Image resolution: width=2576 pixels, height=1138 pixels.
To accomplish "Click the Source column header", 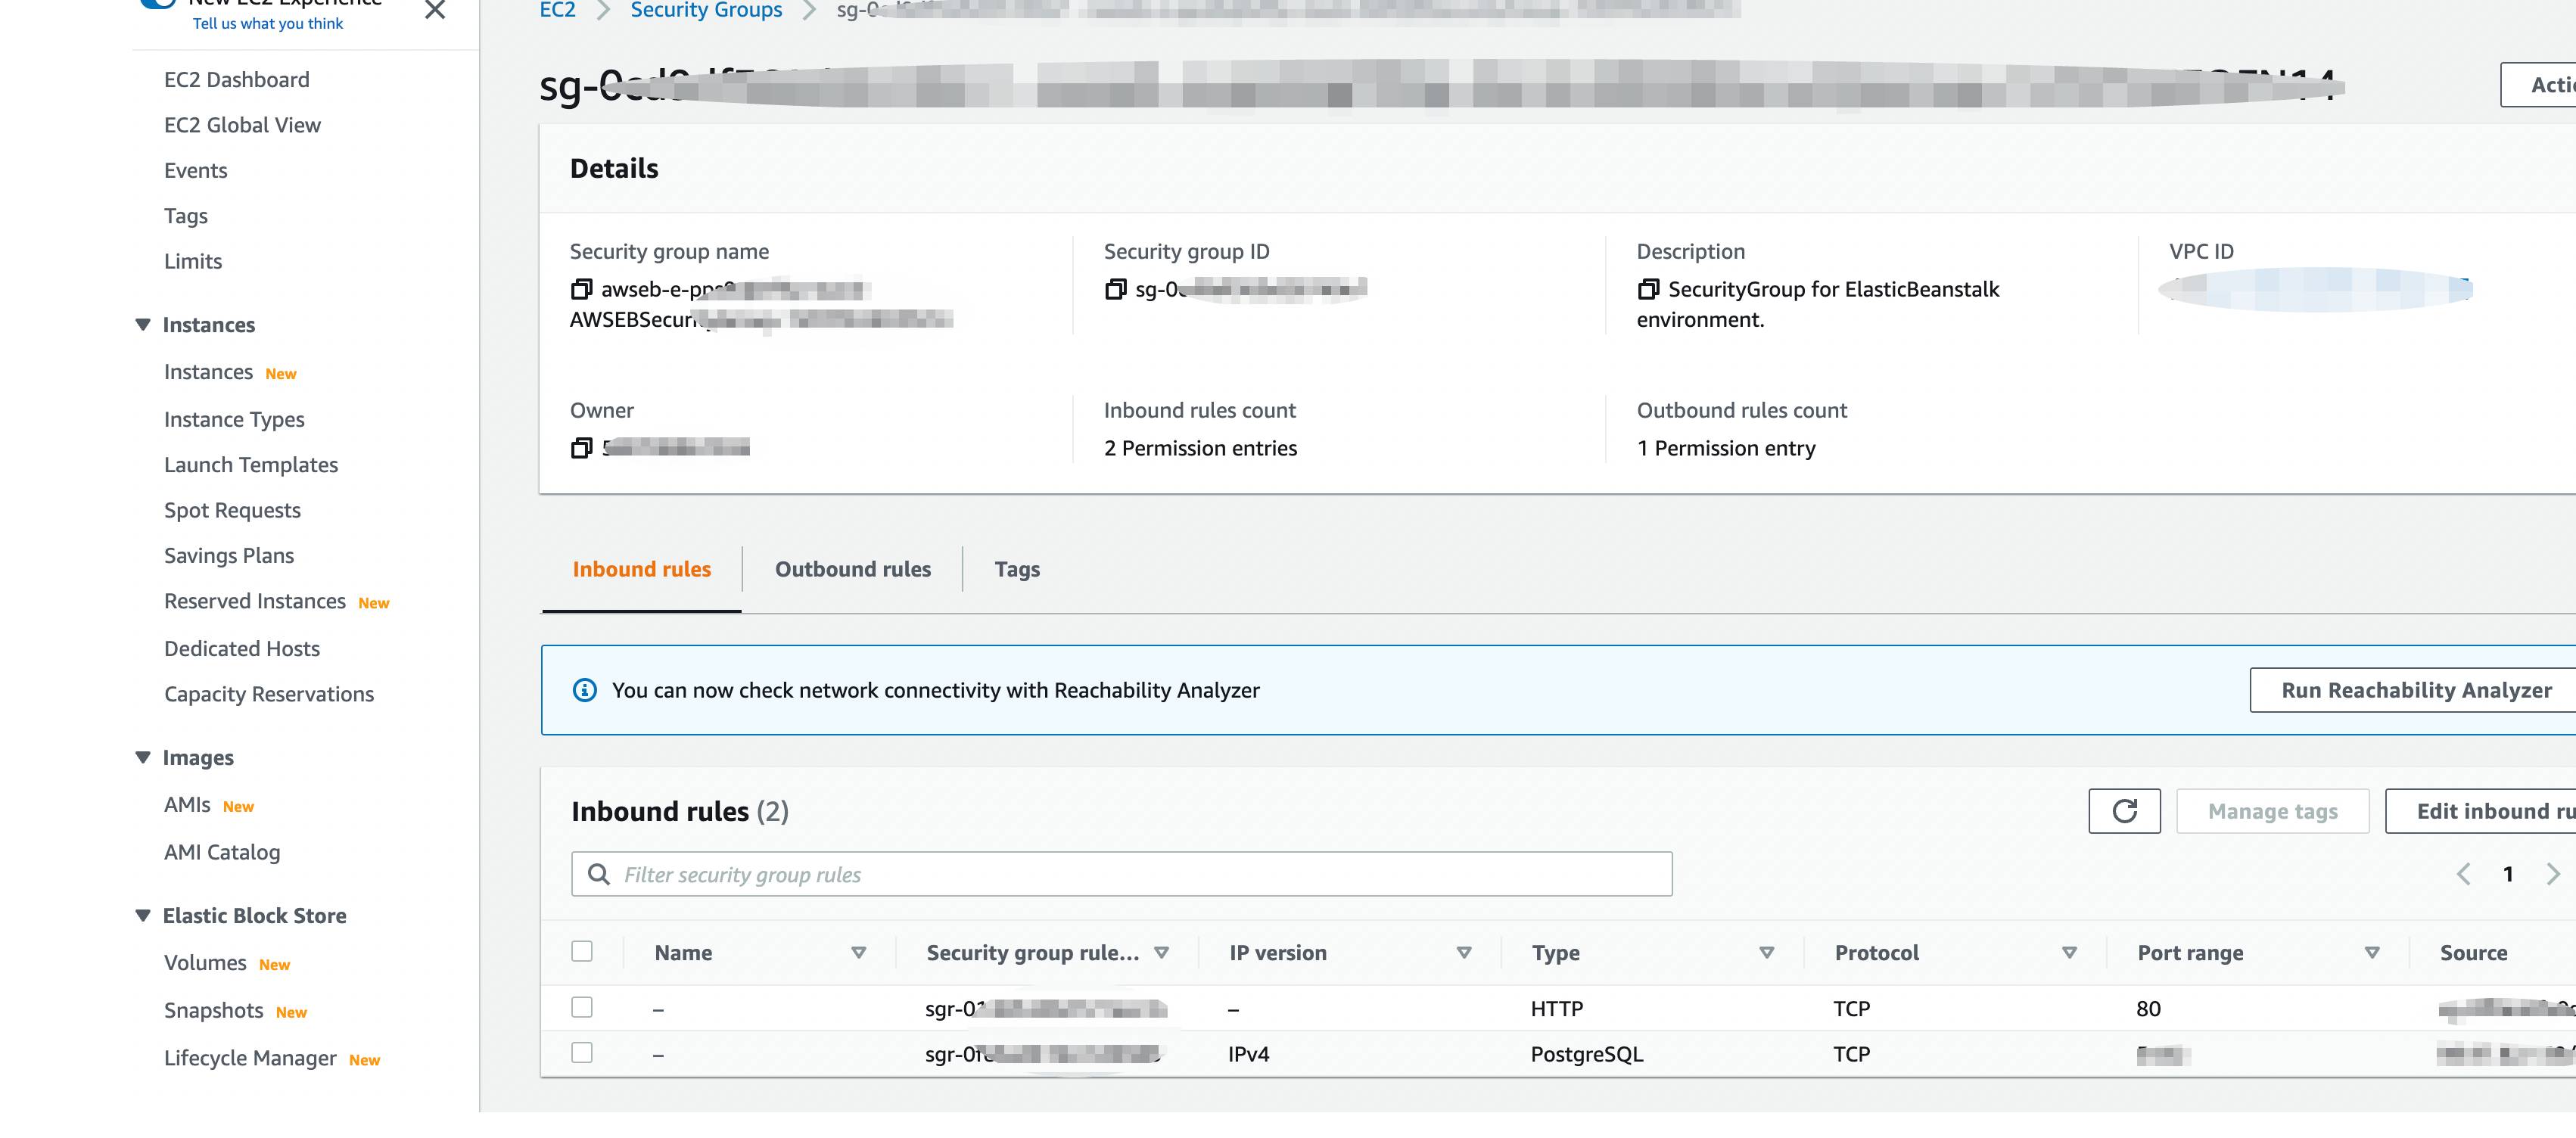I will coord(2474,953).
